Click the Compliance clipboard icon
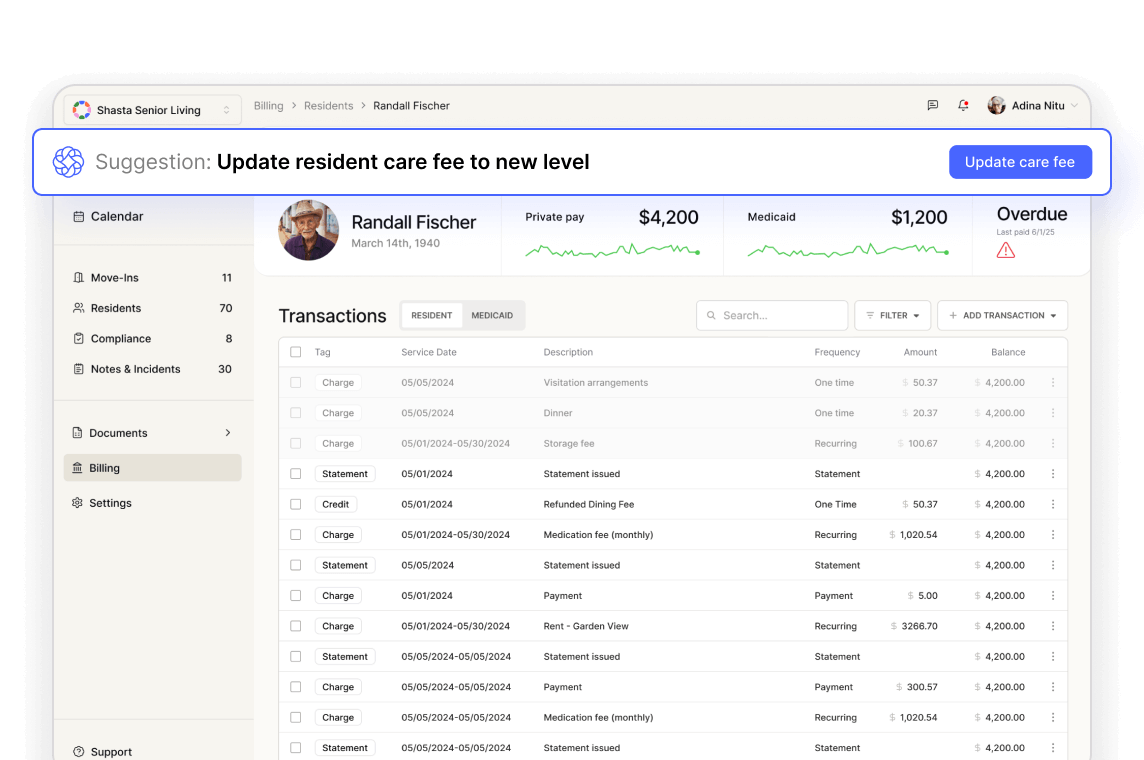Image resolution: width=1144 pixels, height=760 pixels. pyautogui.click(x=78, y=339)
